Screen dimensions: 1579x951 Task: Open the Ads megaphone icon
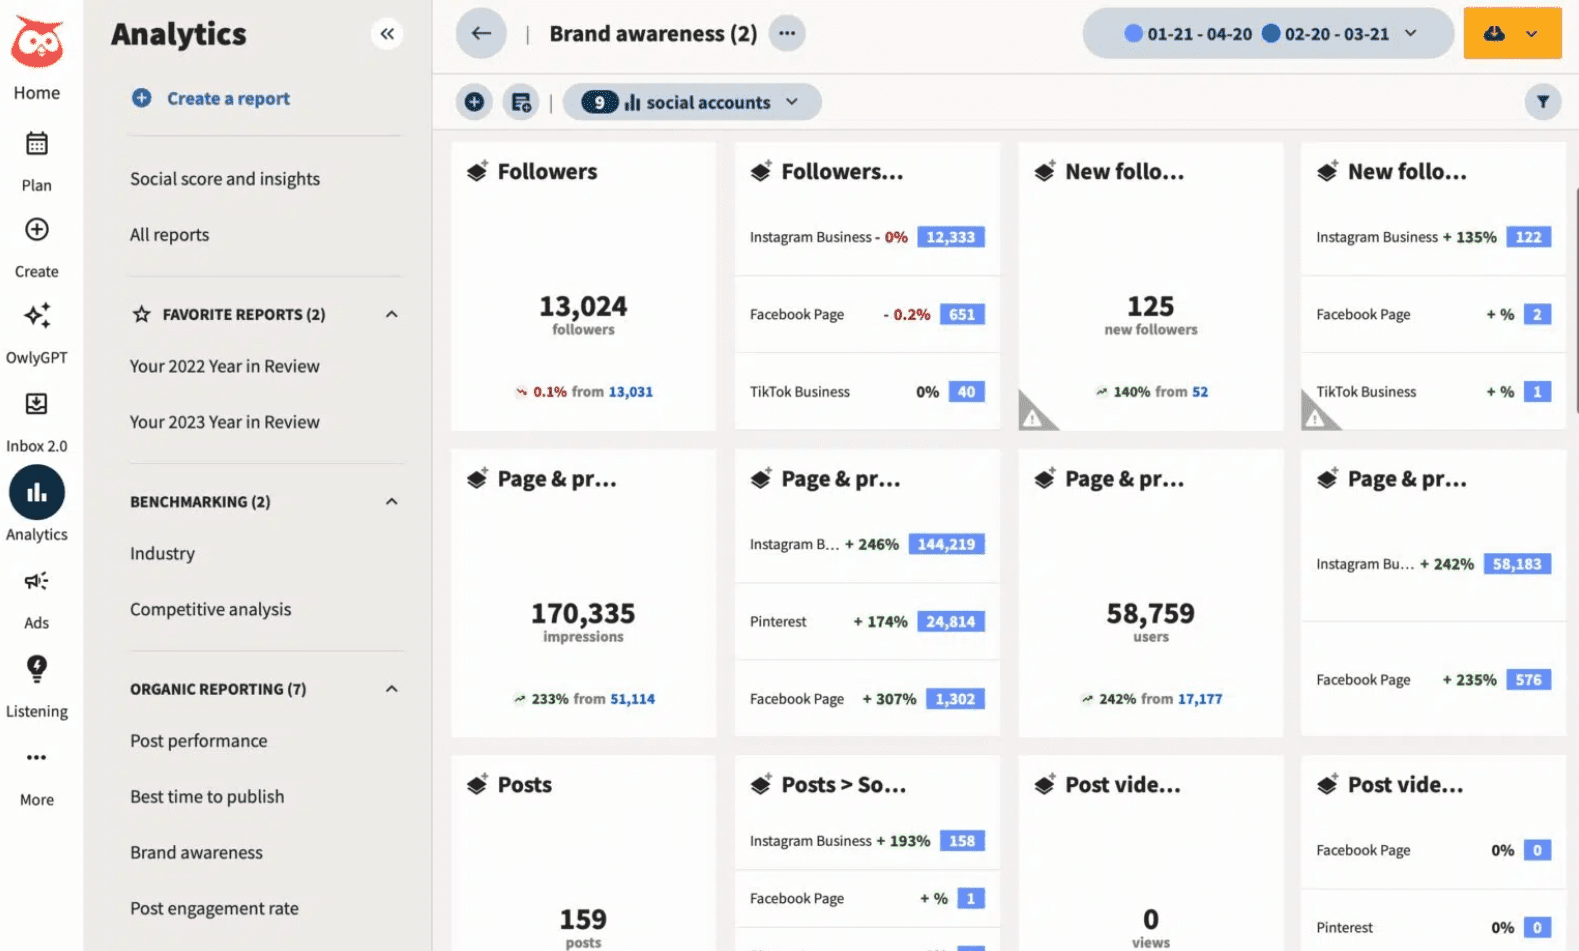tap(37, 581)
